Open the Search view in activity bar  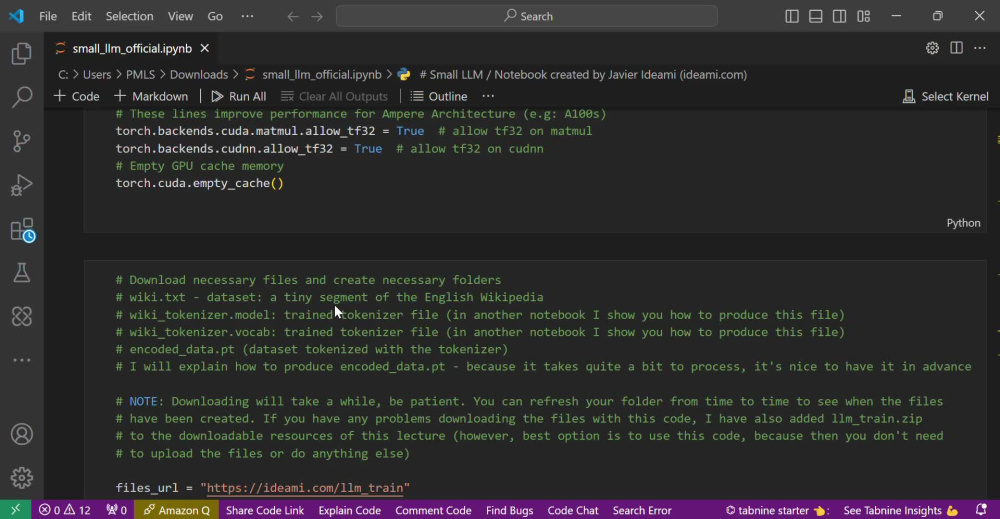tap(22, 97)
